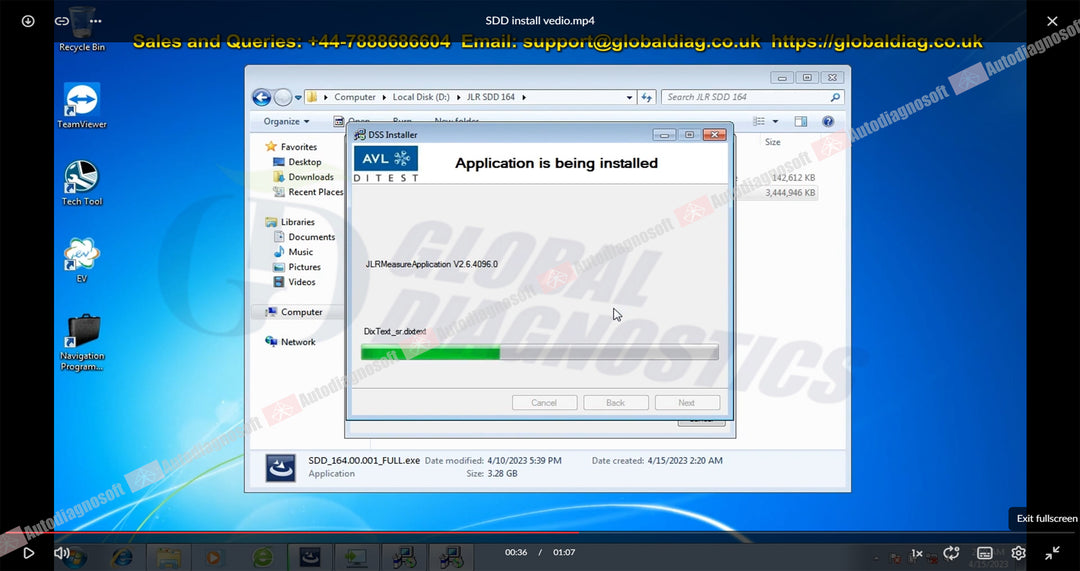Mute the video volume speaker
The image size is (1080, 571).
(x=61, y=552)
